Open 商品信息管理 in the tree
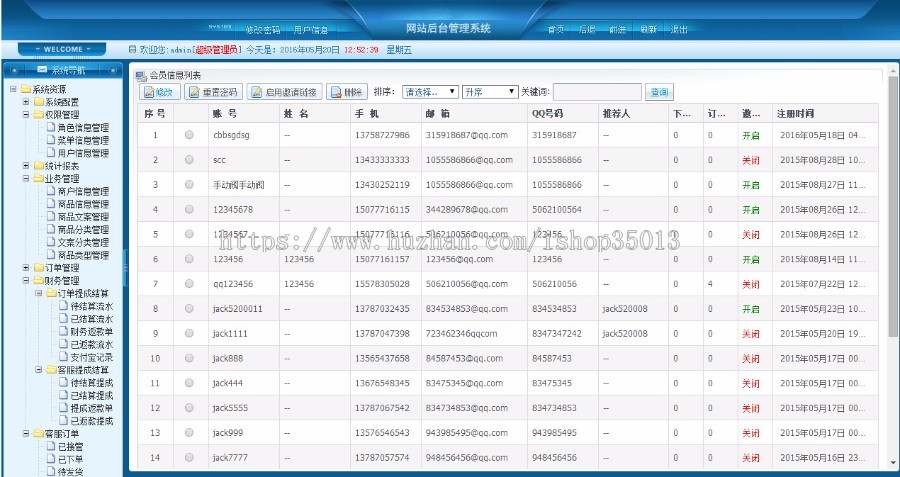 tap(83, 204)
